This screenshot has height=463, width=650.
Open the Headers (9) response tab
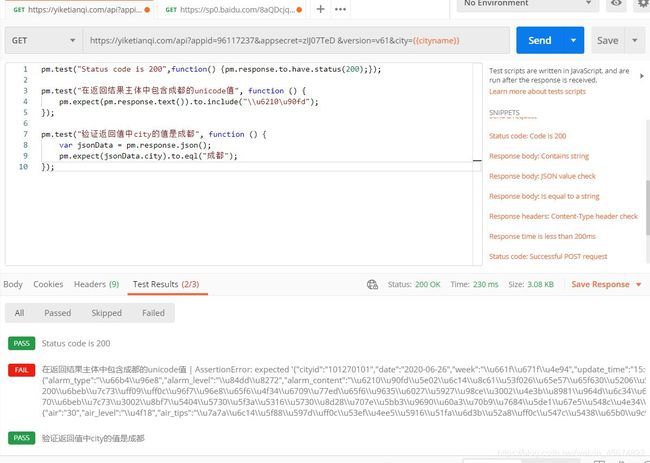click(x=96, y=284)
